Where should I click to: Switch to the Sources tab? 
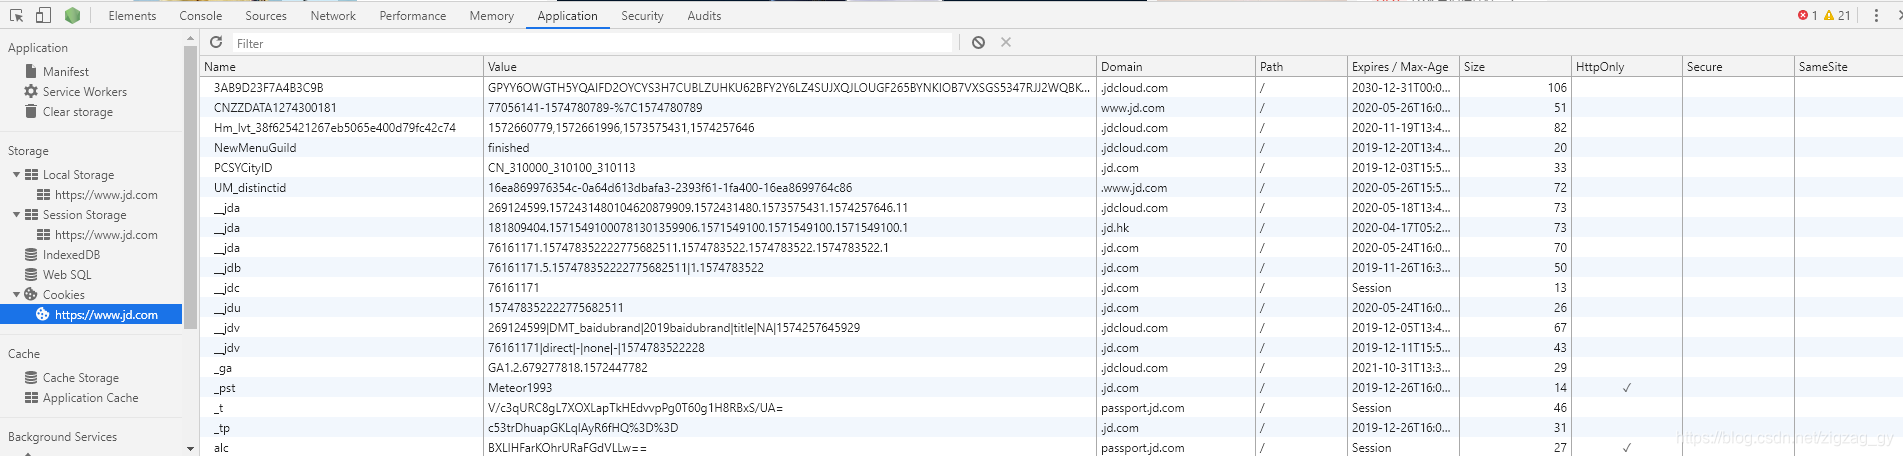click(x=266, y=16)
